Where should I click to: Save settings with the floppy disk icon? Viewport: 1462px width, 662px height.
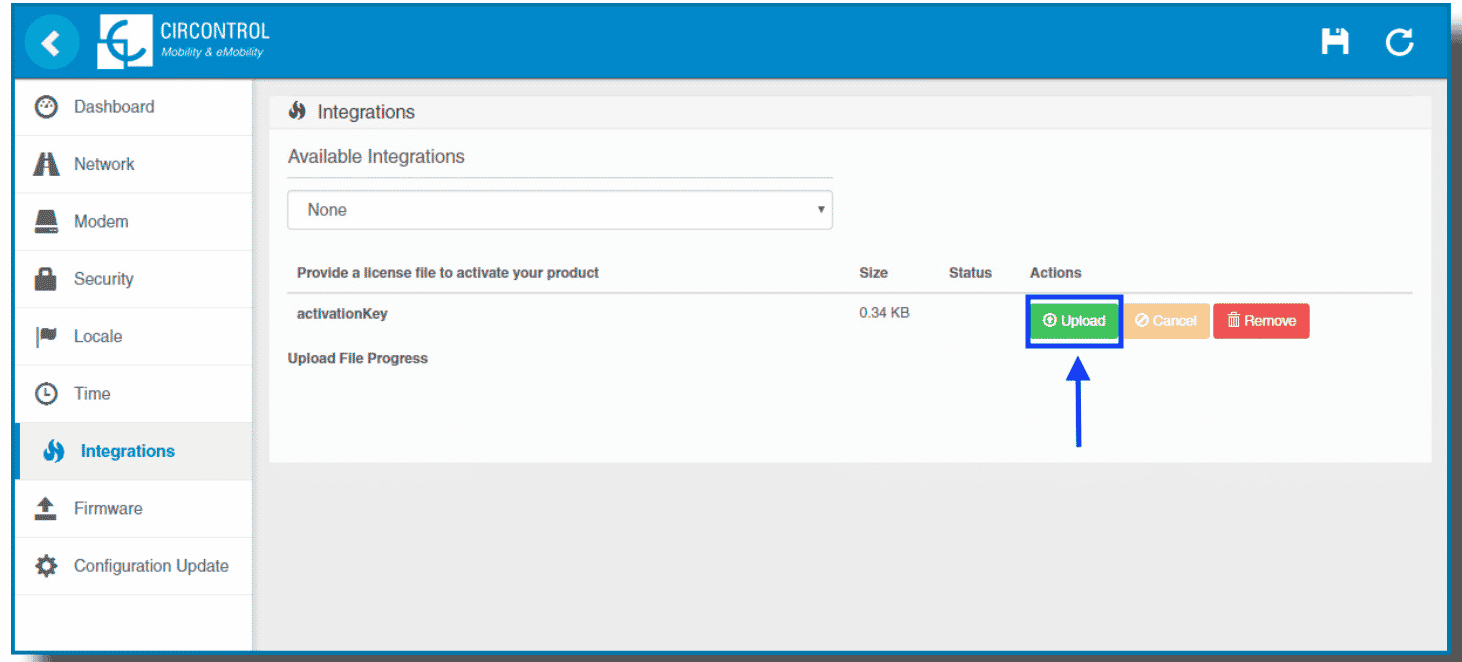pos(1335,42)
